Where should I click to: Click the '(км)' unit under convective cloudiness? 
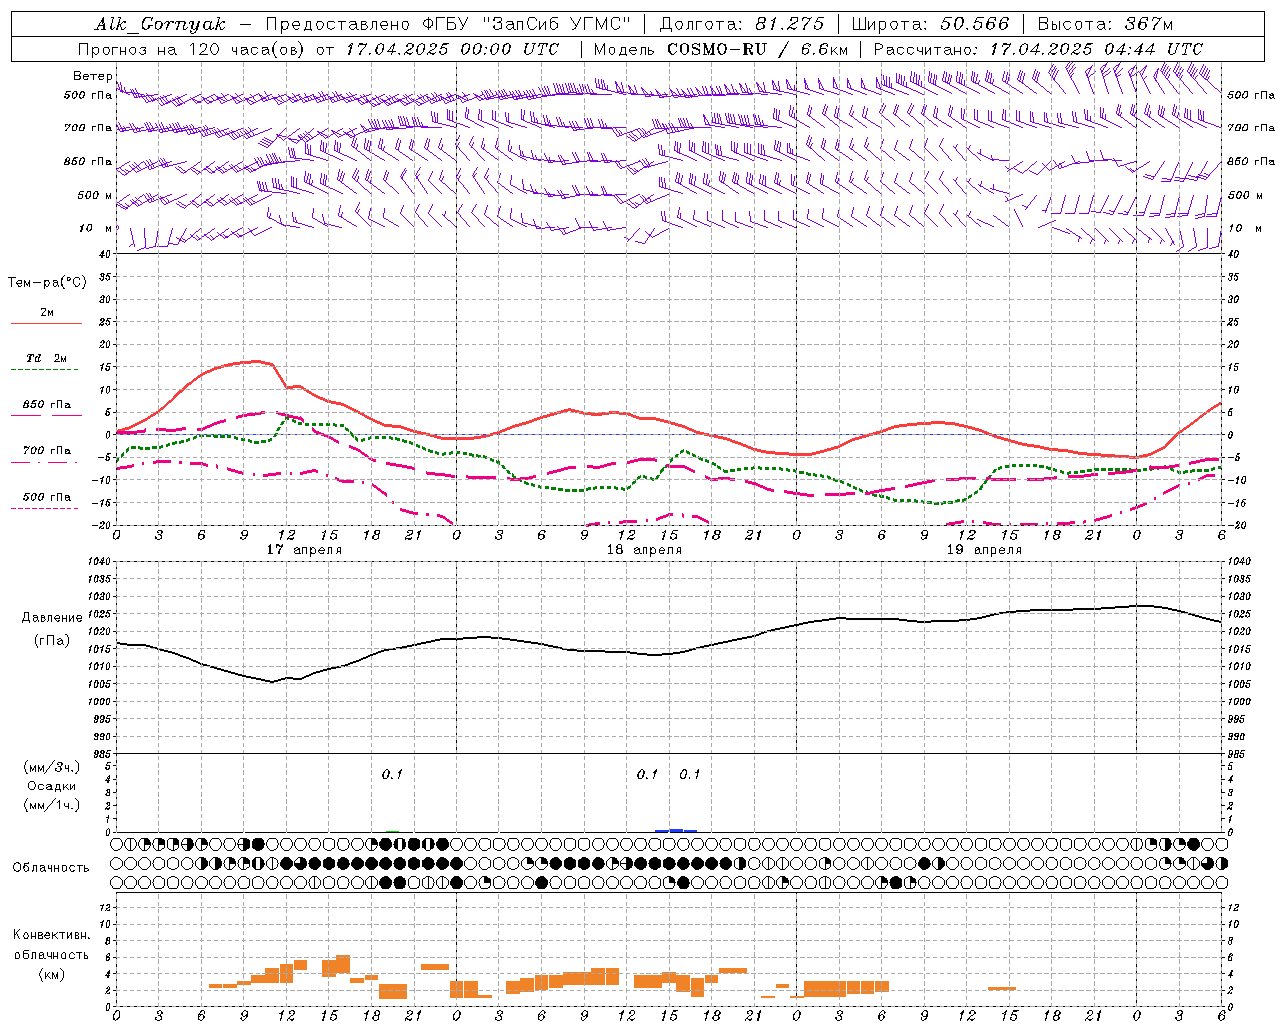(x=52, y=974)
